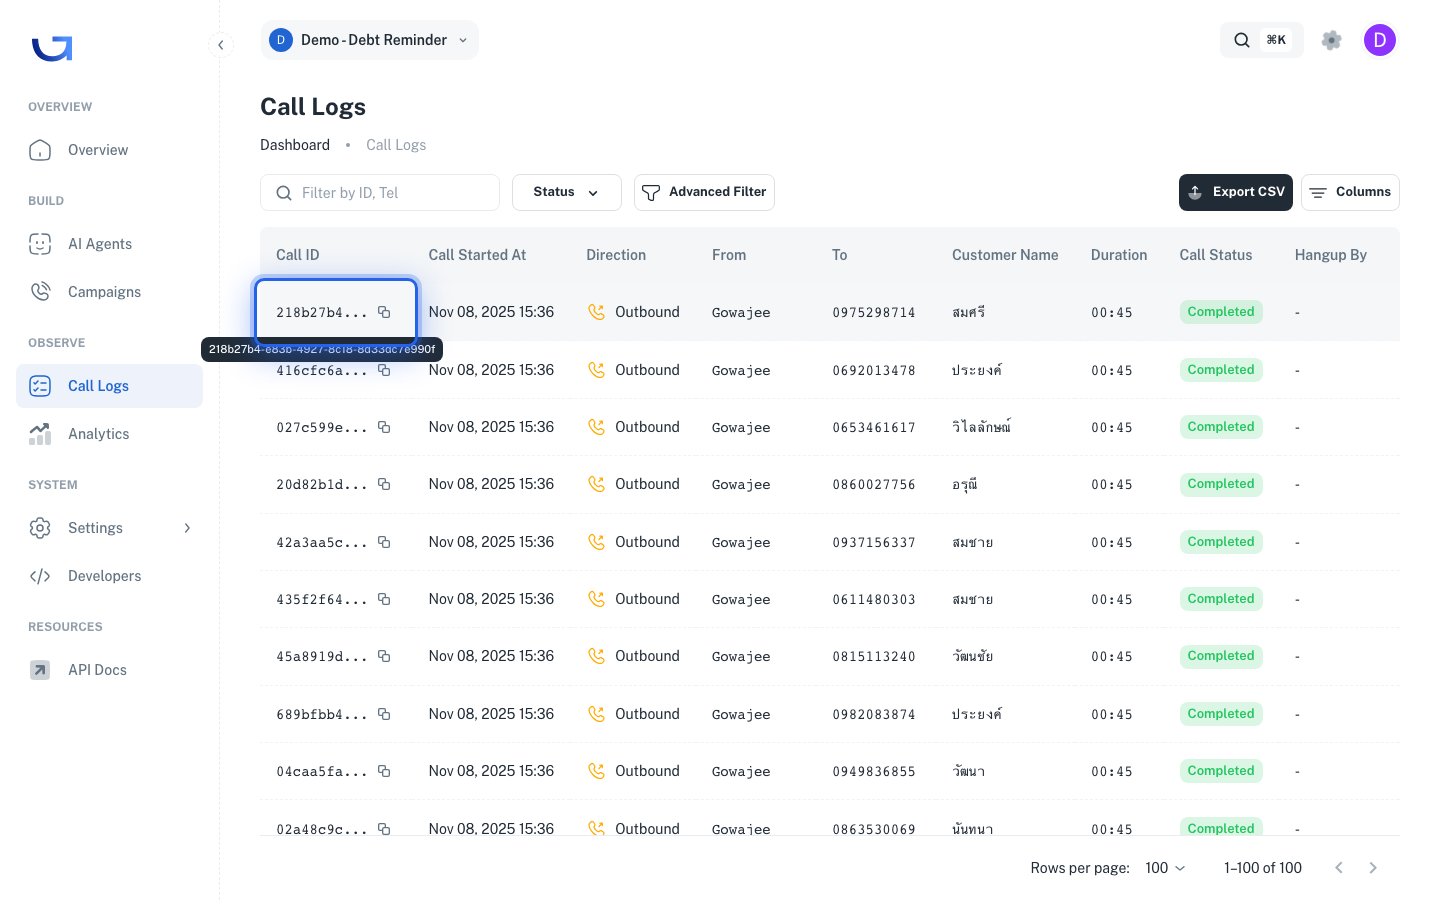Click Customer Name column header
Image resolution: width=1440 pixels, height=900 pixels.
point(1005,255)
